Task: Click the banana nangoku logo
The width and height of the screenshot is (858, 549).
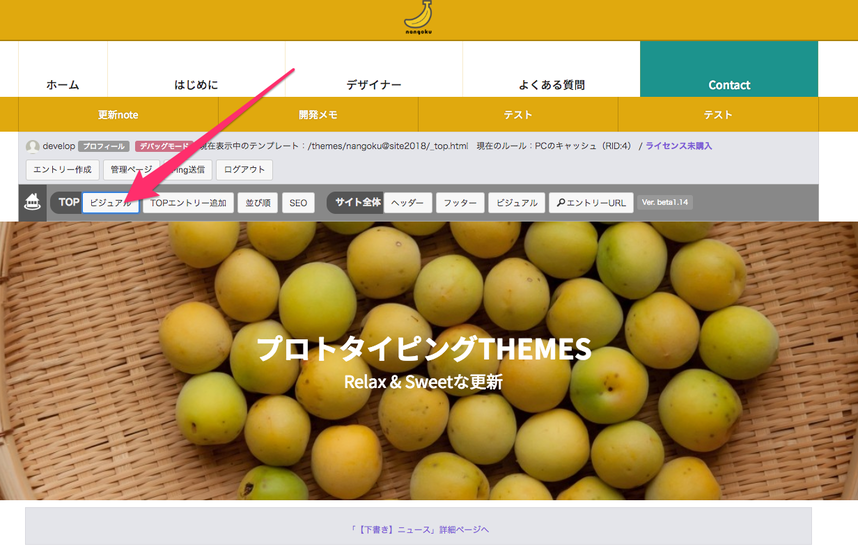Action: (419, 18)
